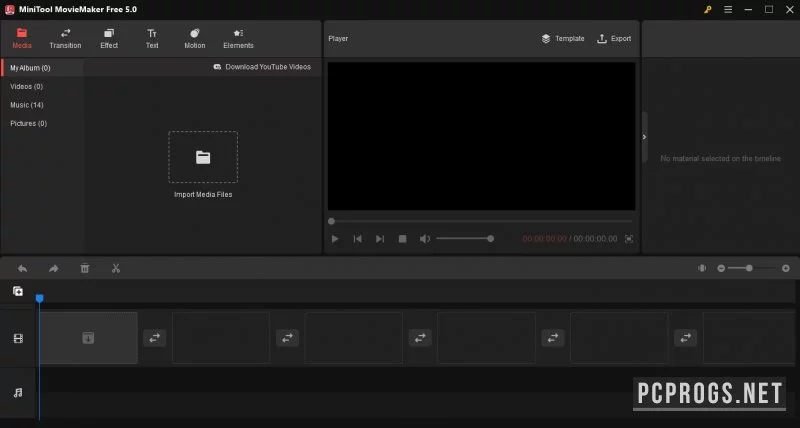Open the Motion tab
The image size is (800, 428).
[x=194, y=39]
